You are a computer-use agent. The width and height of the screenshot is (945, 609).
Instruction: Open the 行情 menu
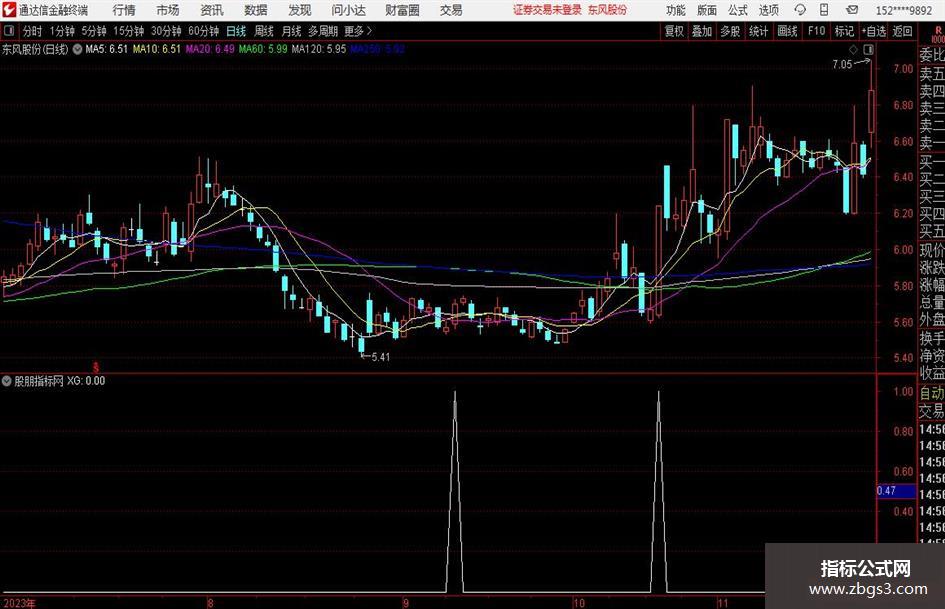point(124,10)
